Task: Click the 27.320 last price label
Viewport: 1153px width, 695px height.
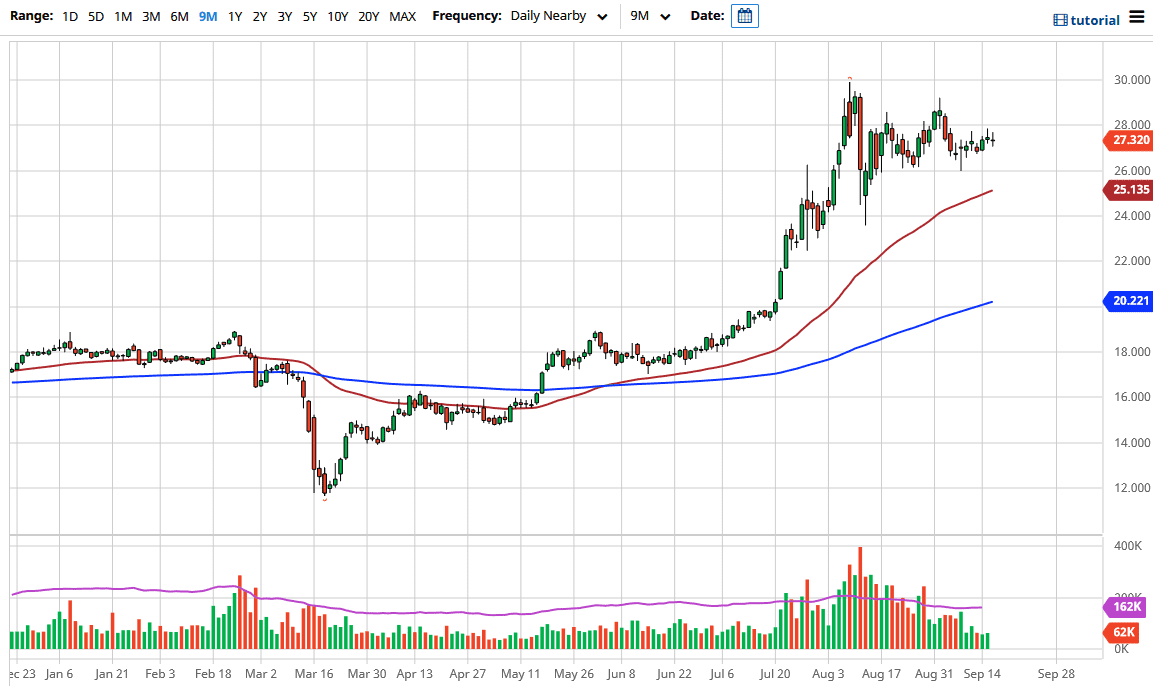Action: pyautogui.click(x=1128, y=141)
